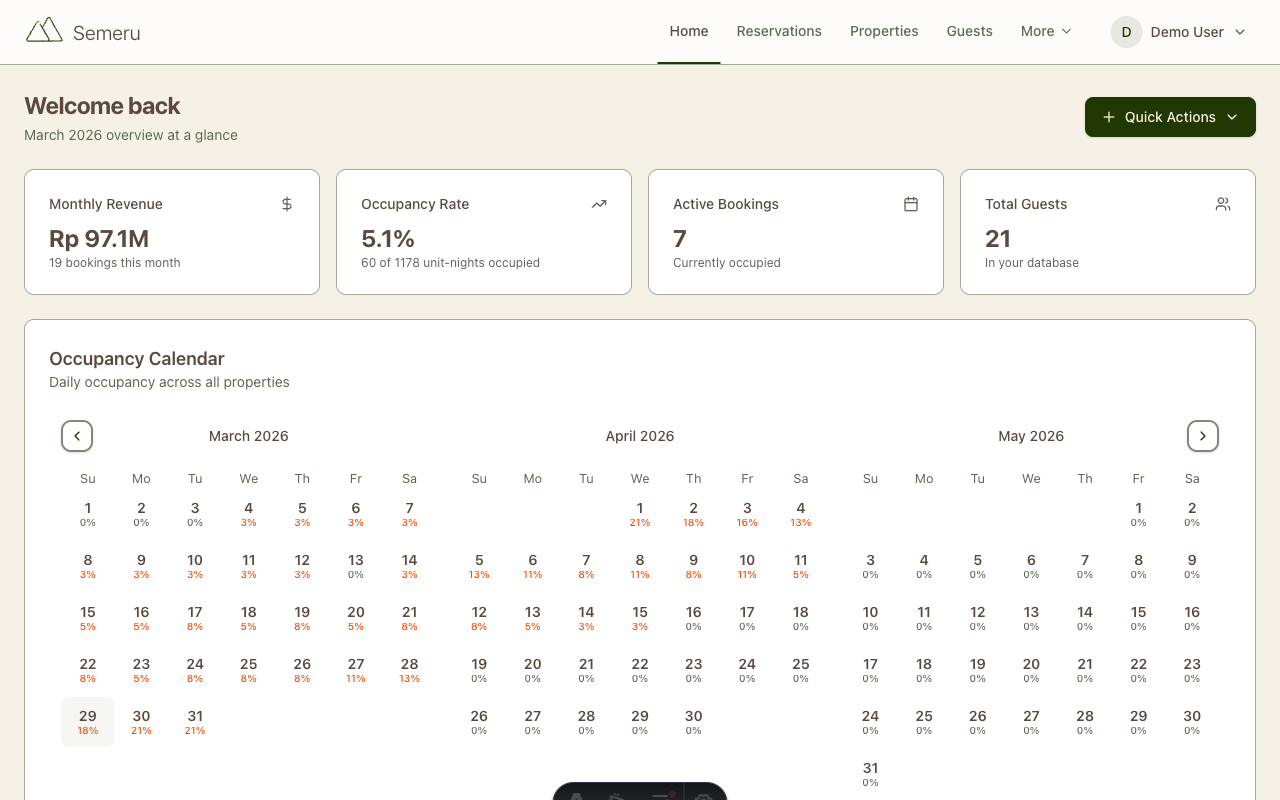Click April 1 at 21% occupancy
The height and width of the screenshot is (800, 1280).
click(640, 514)
